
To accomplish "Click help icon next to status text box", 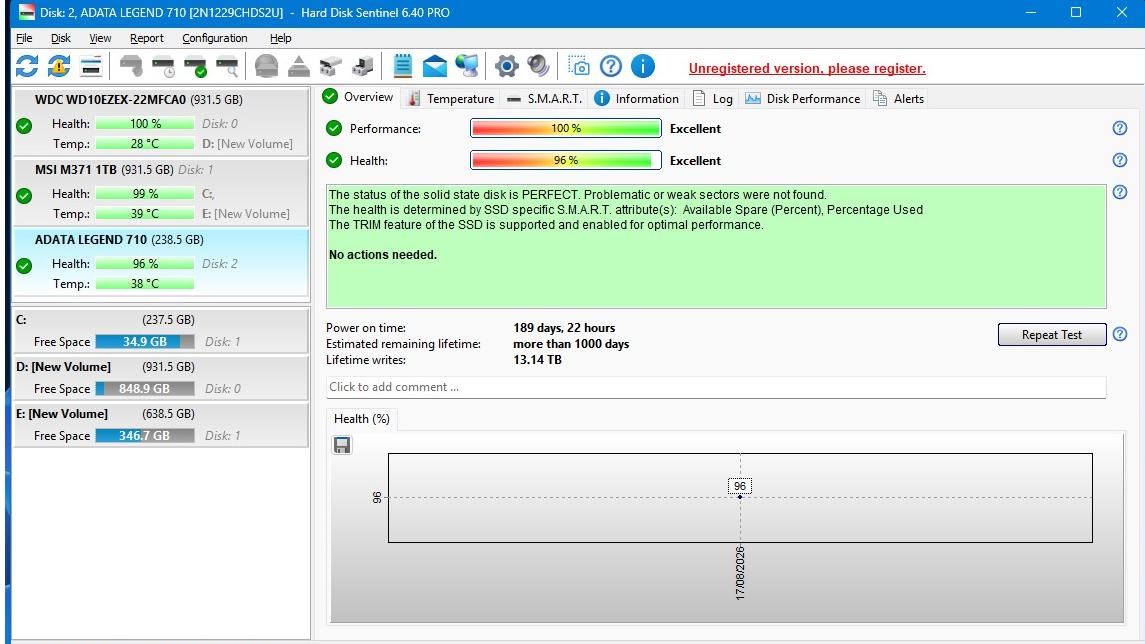I will point(1119,192).
